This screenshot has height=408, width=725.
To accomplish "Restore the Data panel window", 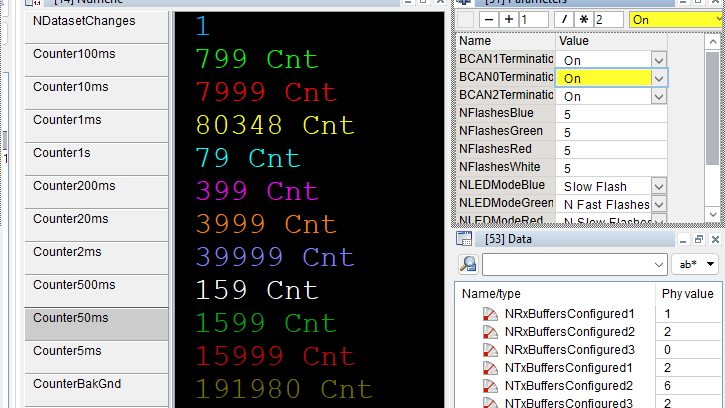I will (x=699, y=239).
